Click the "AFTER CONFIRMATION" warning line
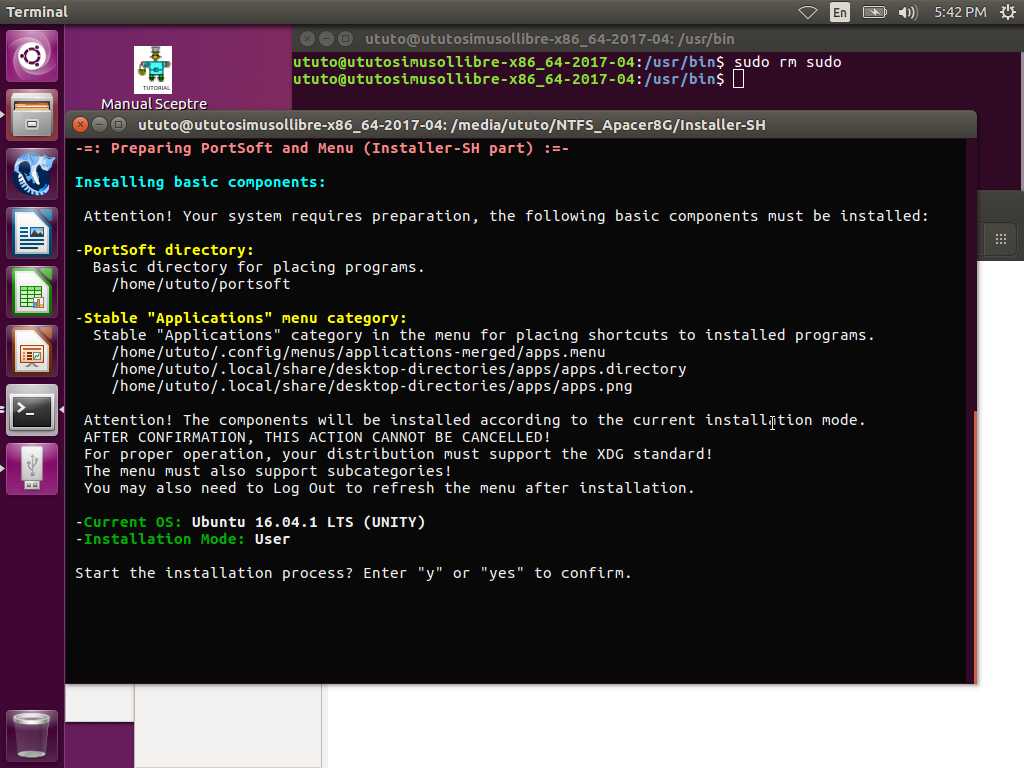 (317, 437)
